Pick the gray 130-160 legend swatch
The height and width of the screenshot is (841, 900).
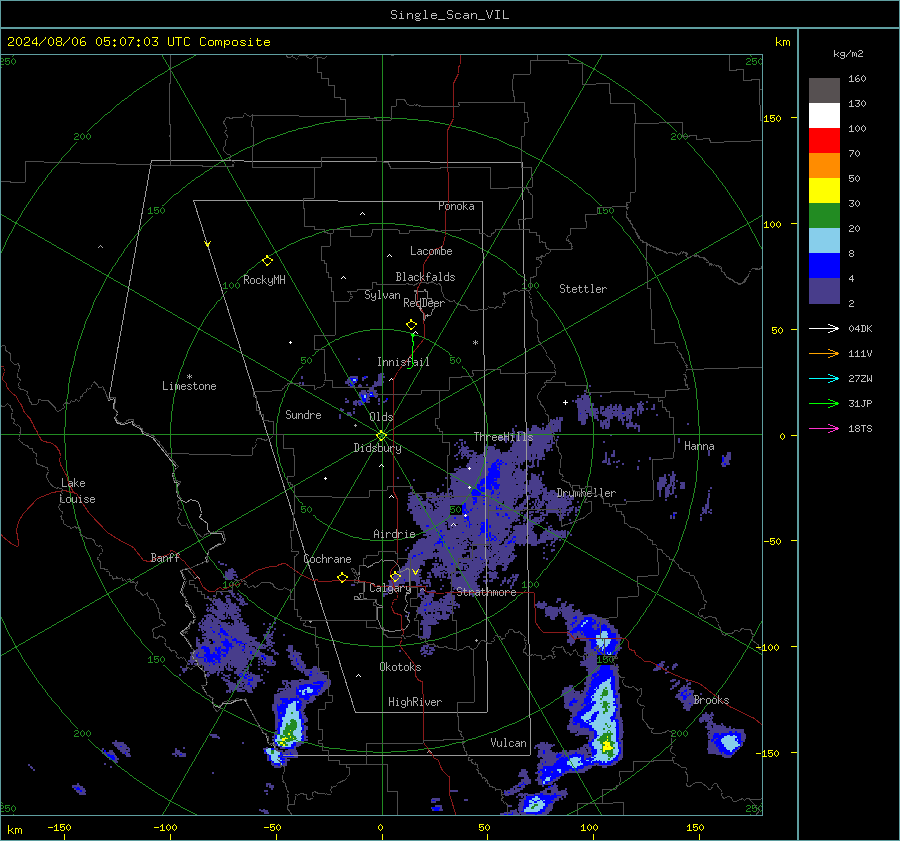tap(824, 91)
